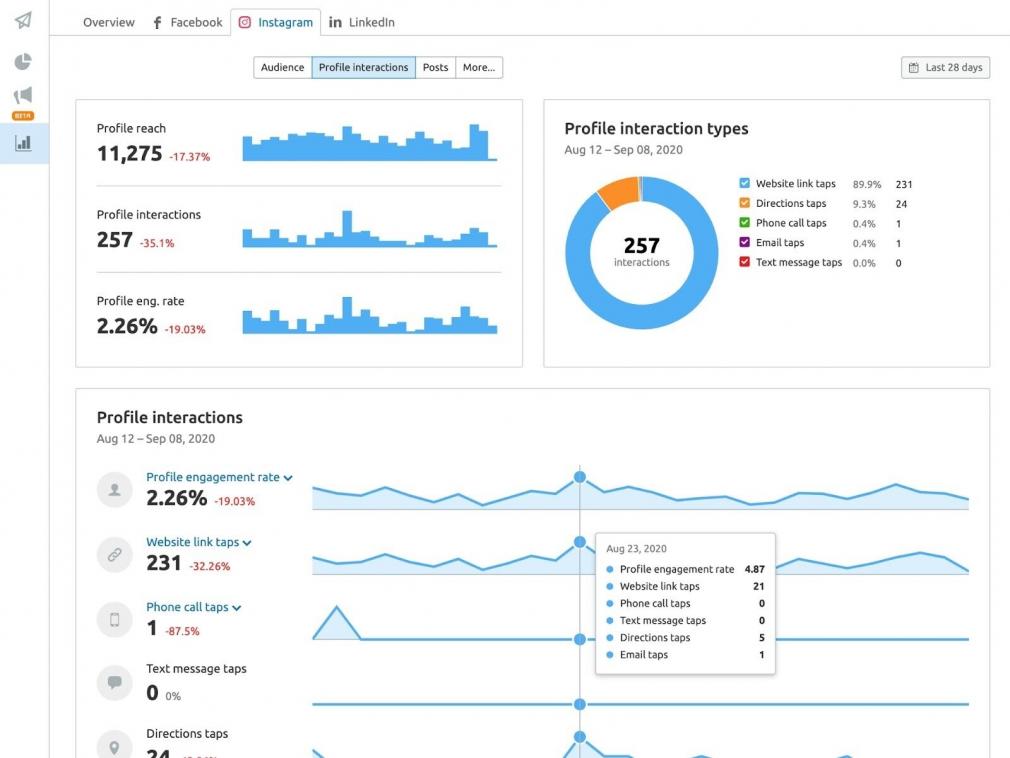Select the Instagram tab

(x=276, y=23)
